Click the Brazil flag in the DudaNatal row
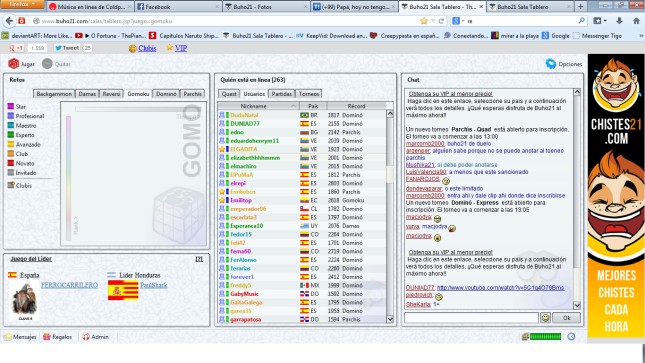The height and width of the screenshot is (363, 645). tap(304, 115)
